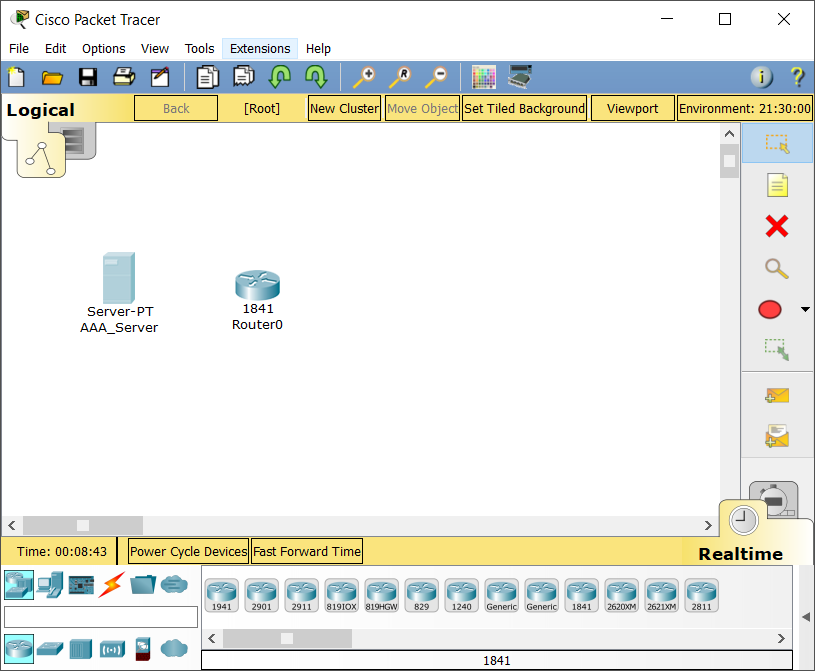Click Fast Forward Time

click(x=307, y=551)
